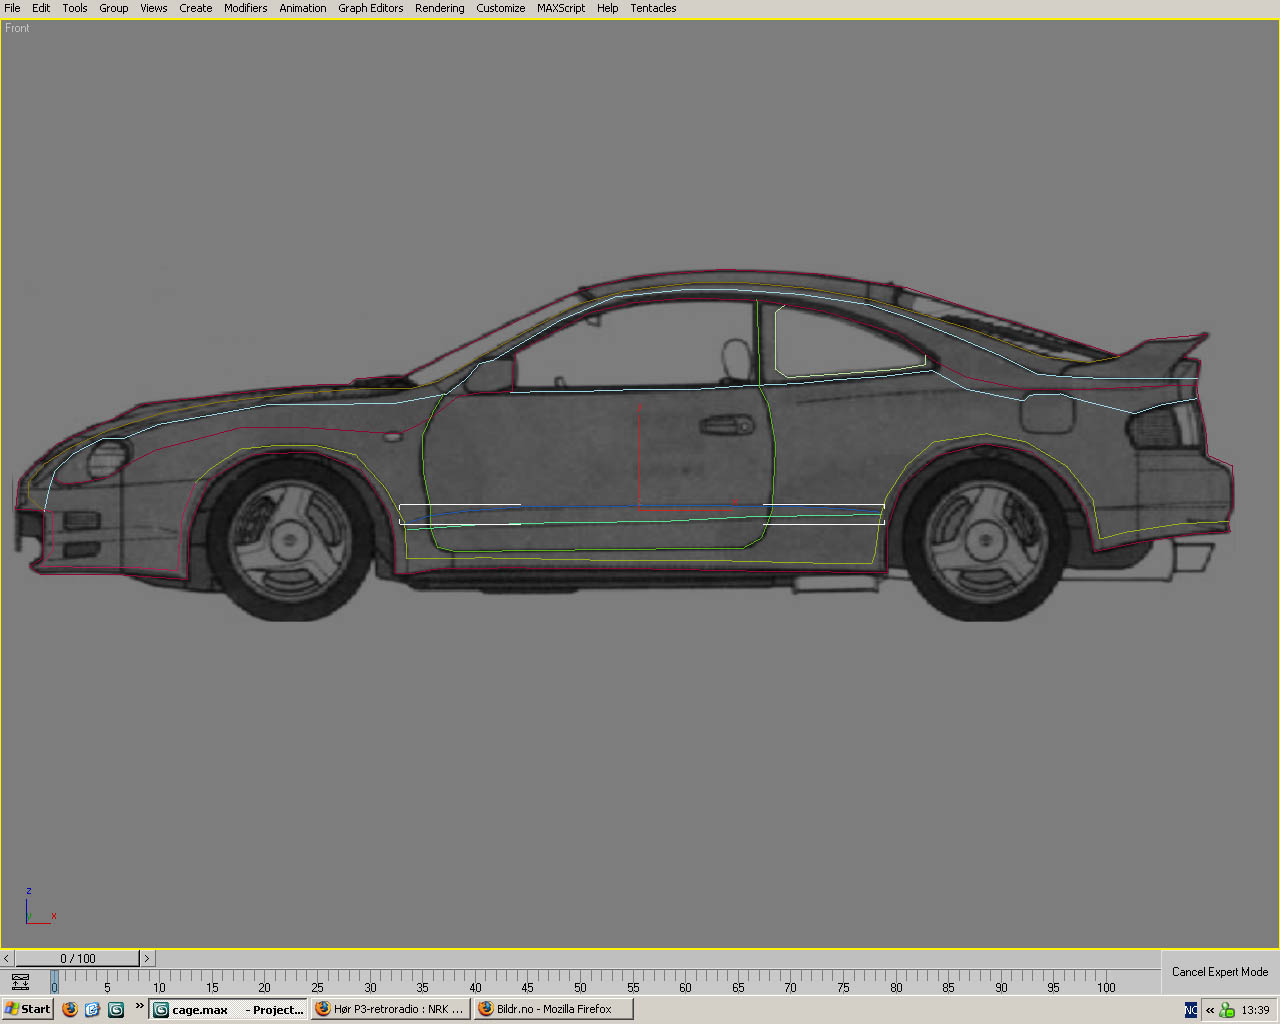Open the MAXScript menu
The height and width of the screenshot is (1024, 1280).
[x=561, y=8]
